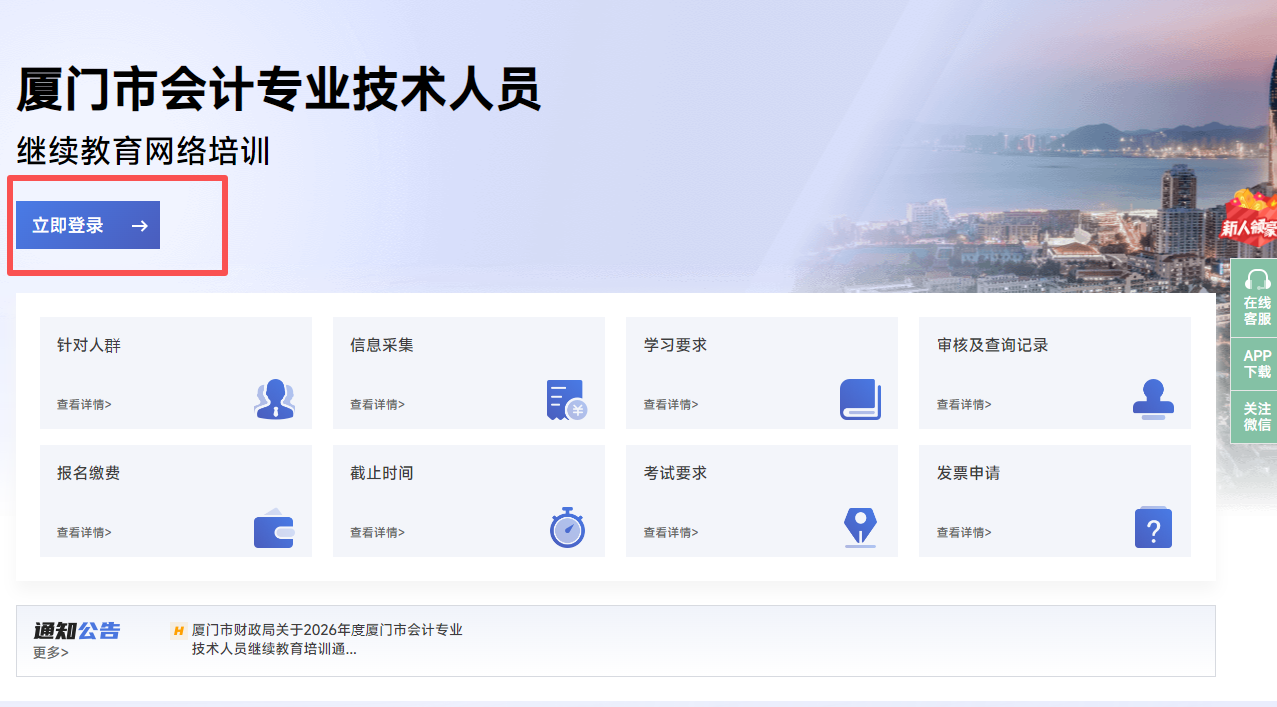Click the 审核及查询记录 stamp icon
This screenshot has width=1277, height=707.
point(1151,398)
